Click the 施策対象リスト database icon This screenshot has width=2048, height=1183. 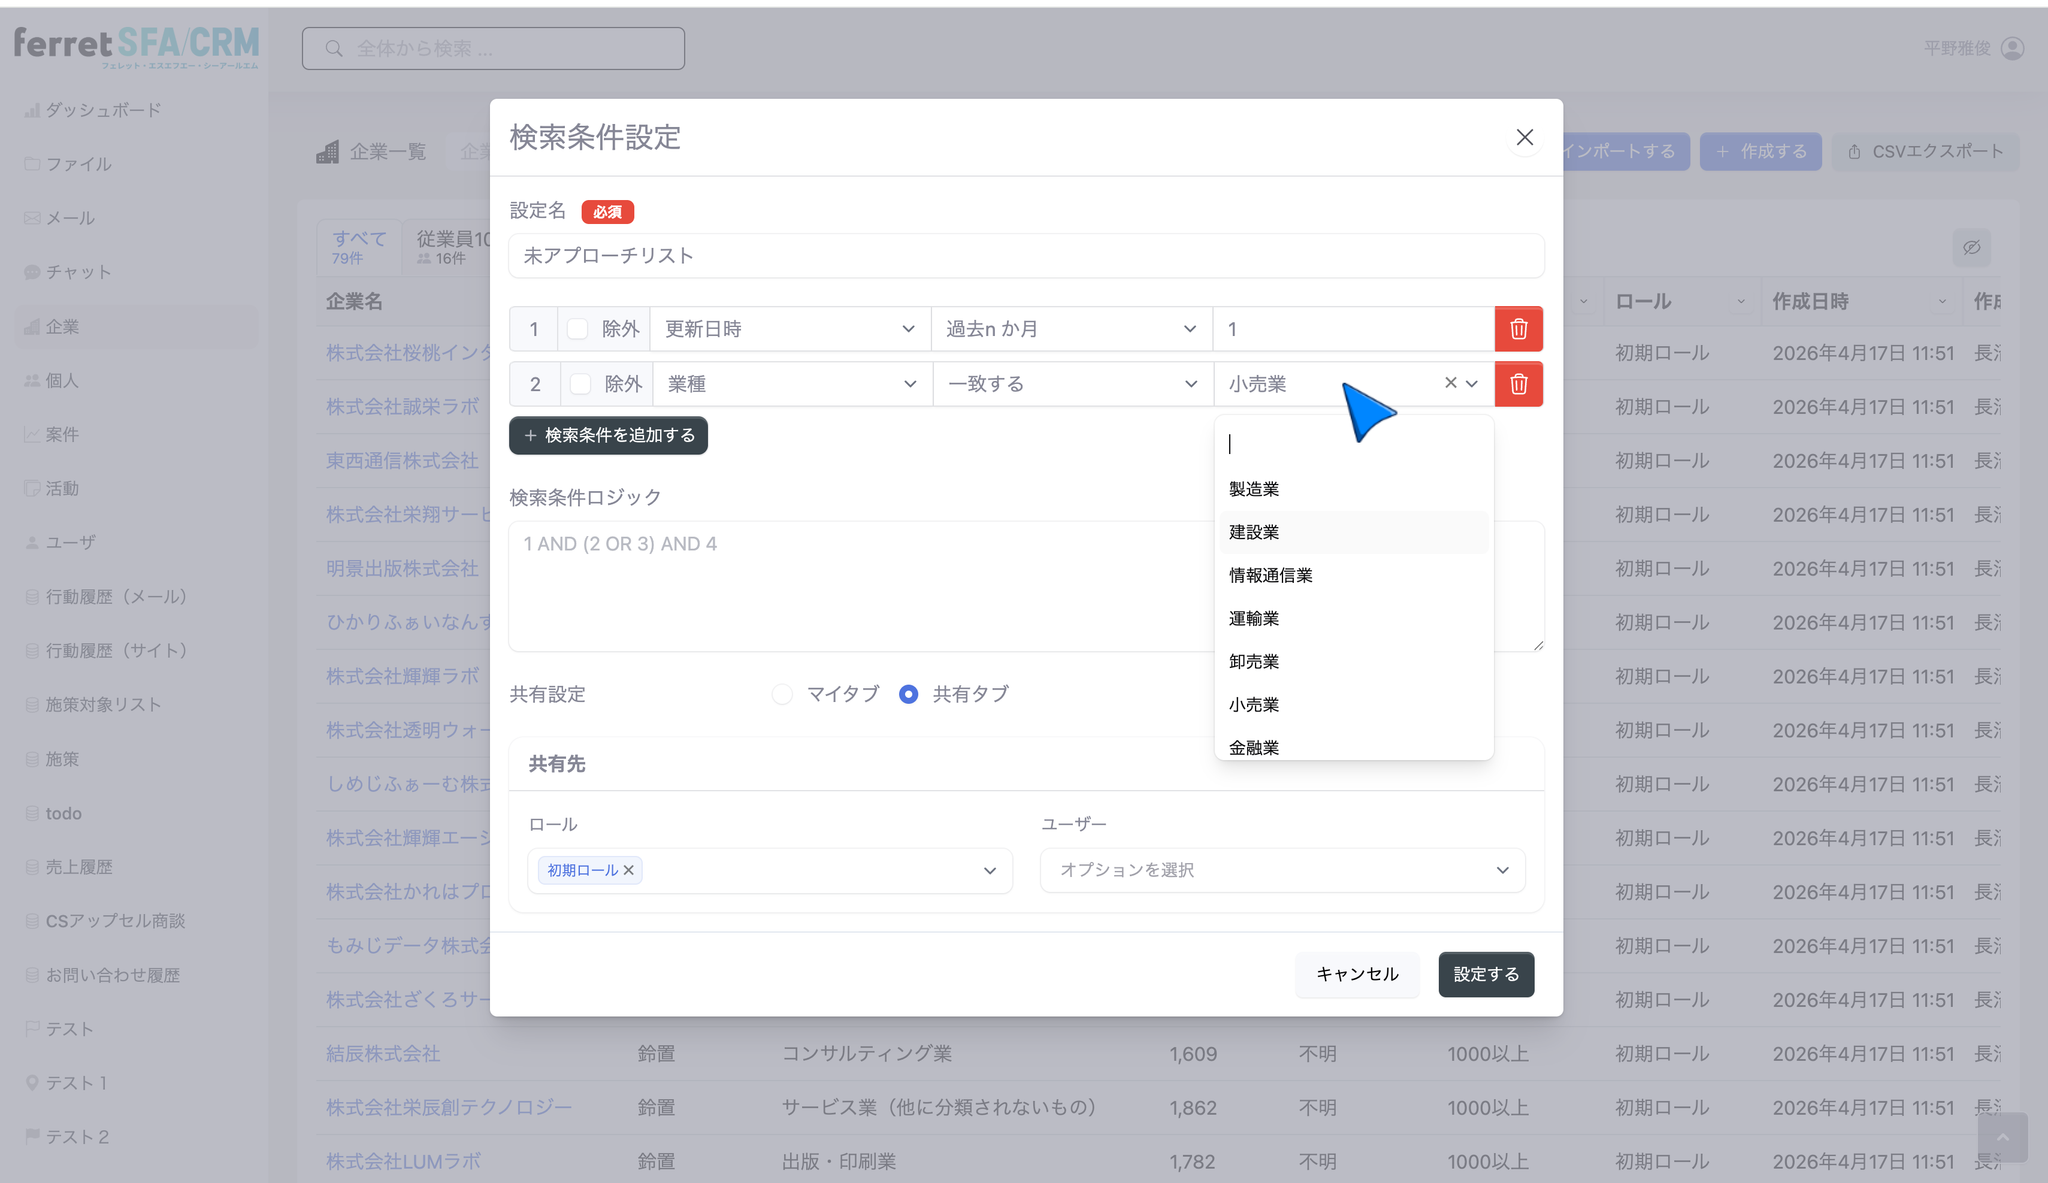[32, 705]
